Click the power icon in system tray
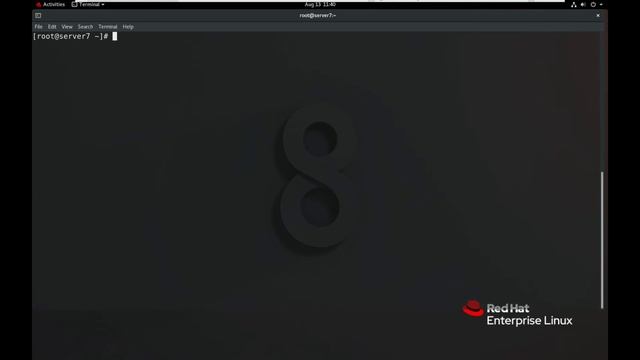The height and width of the screenshot is (360, 640). click(593, 4)
